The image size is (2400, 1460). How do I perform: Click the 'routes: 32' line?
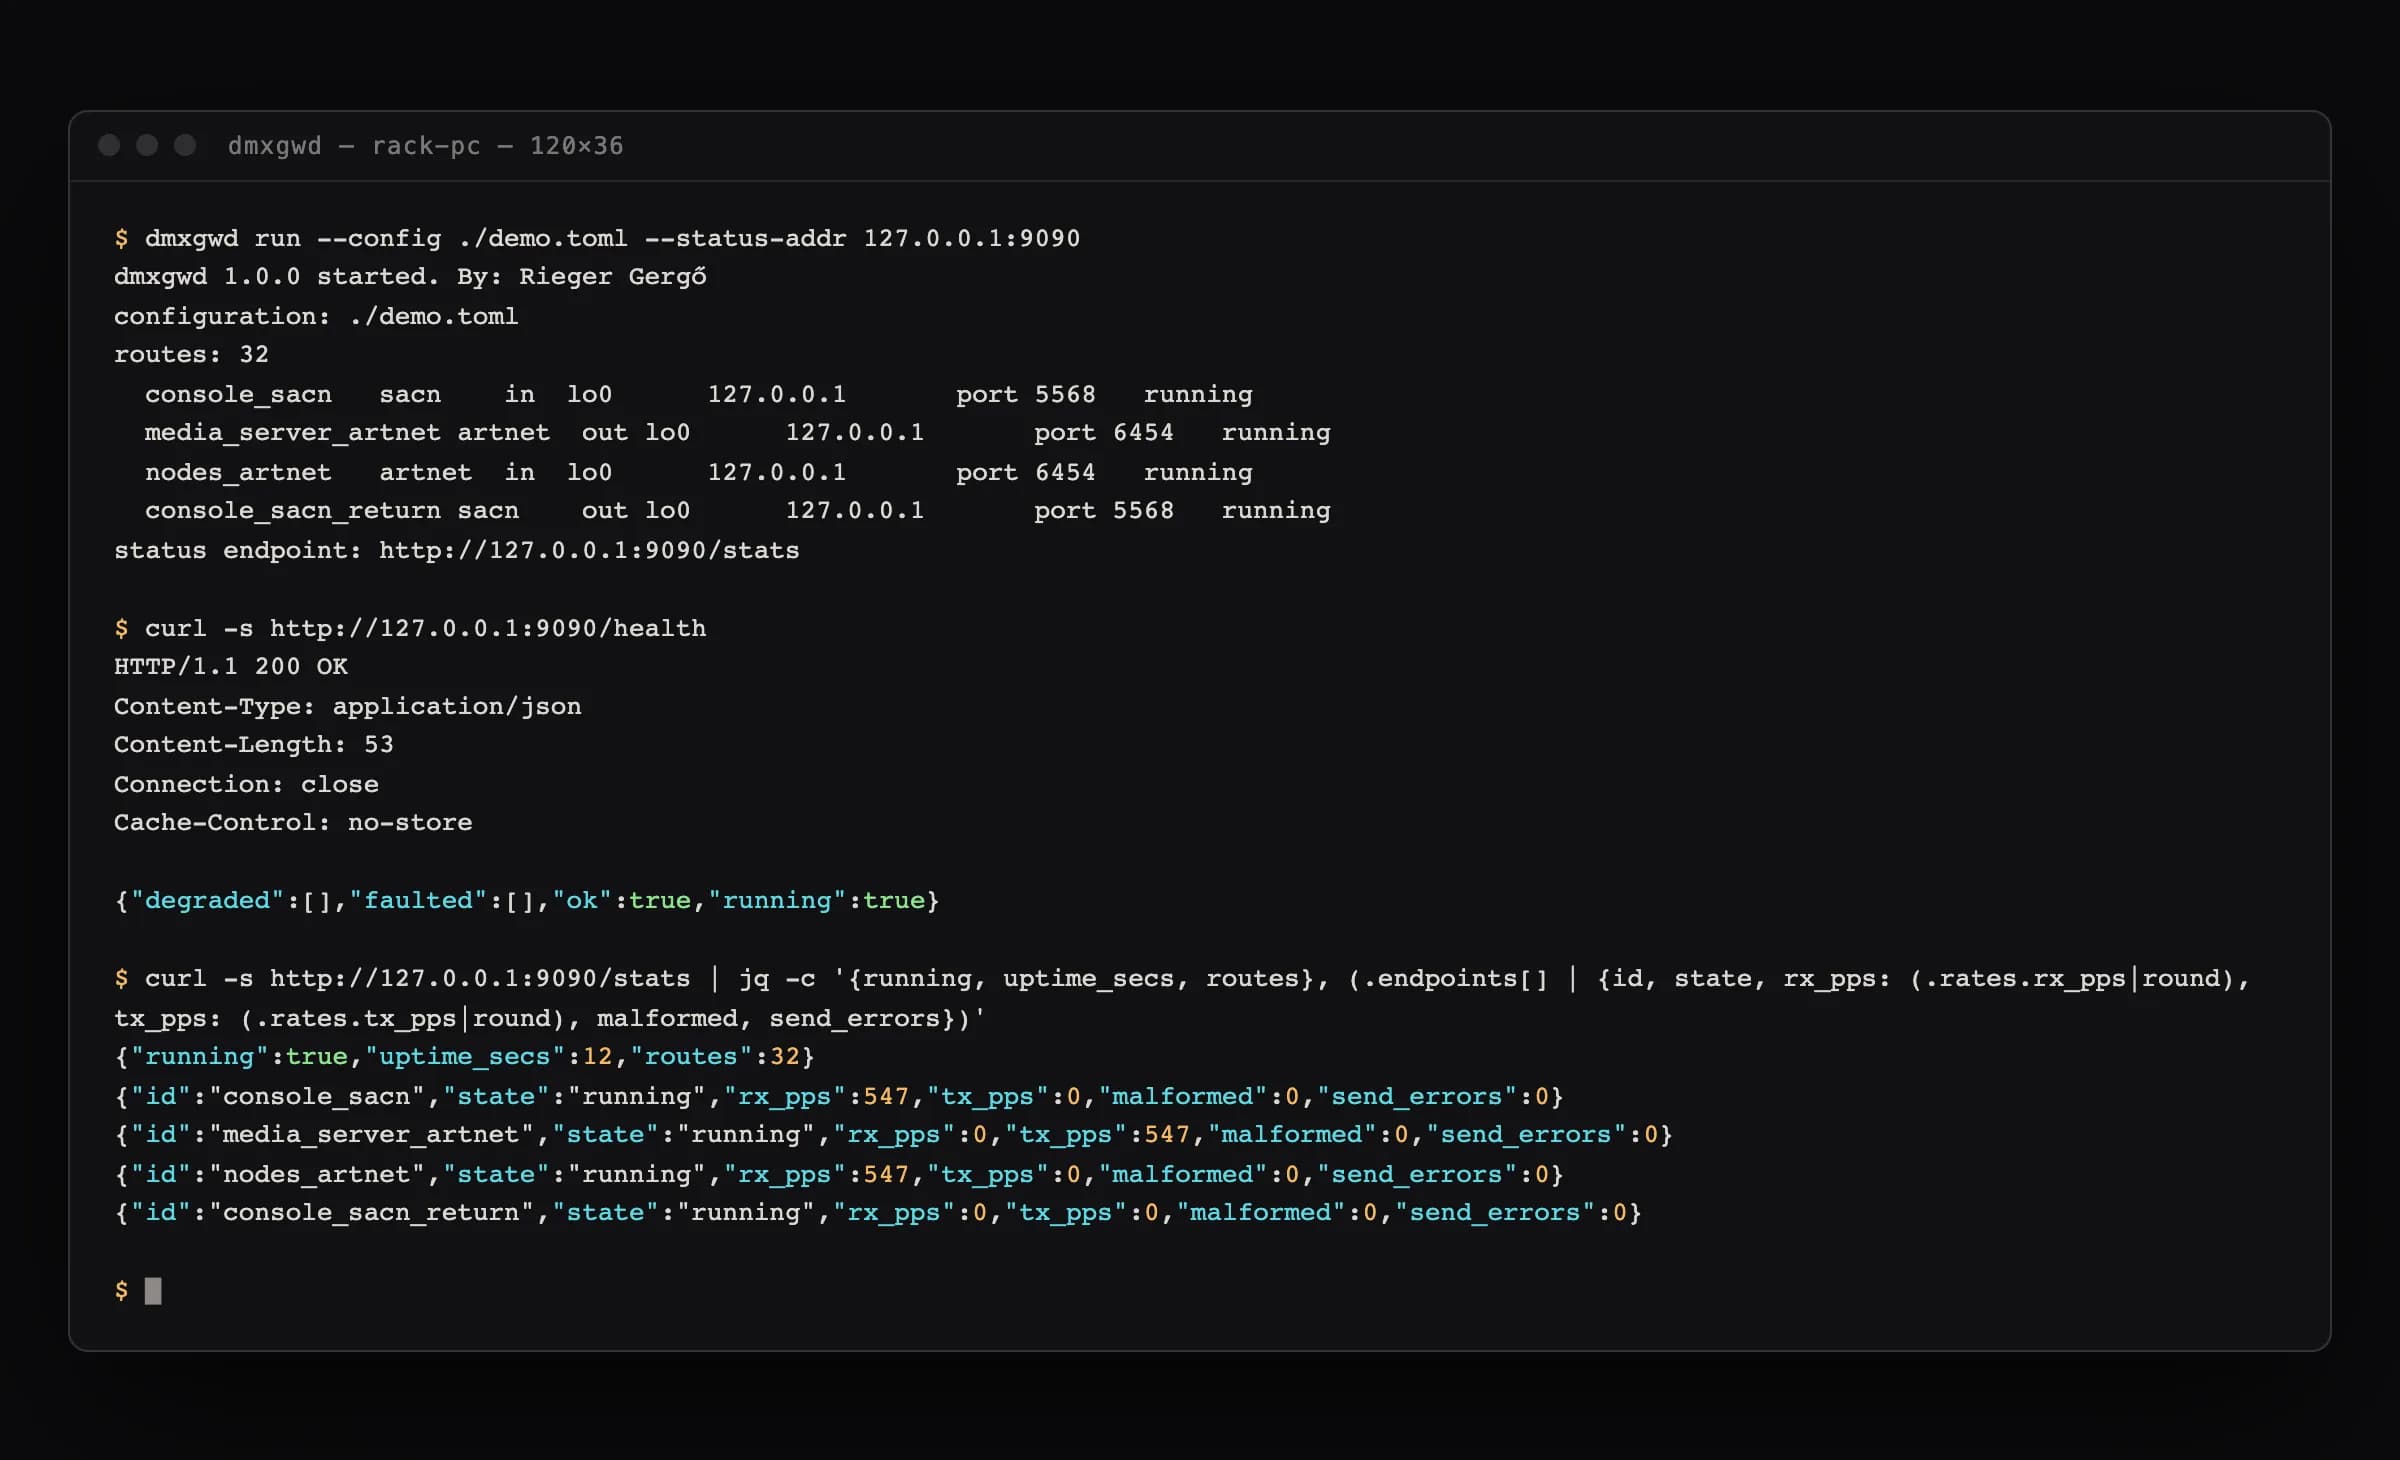pos(191,355)
